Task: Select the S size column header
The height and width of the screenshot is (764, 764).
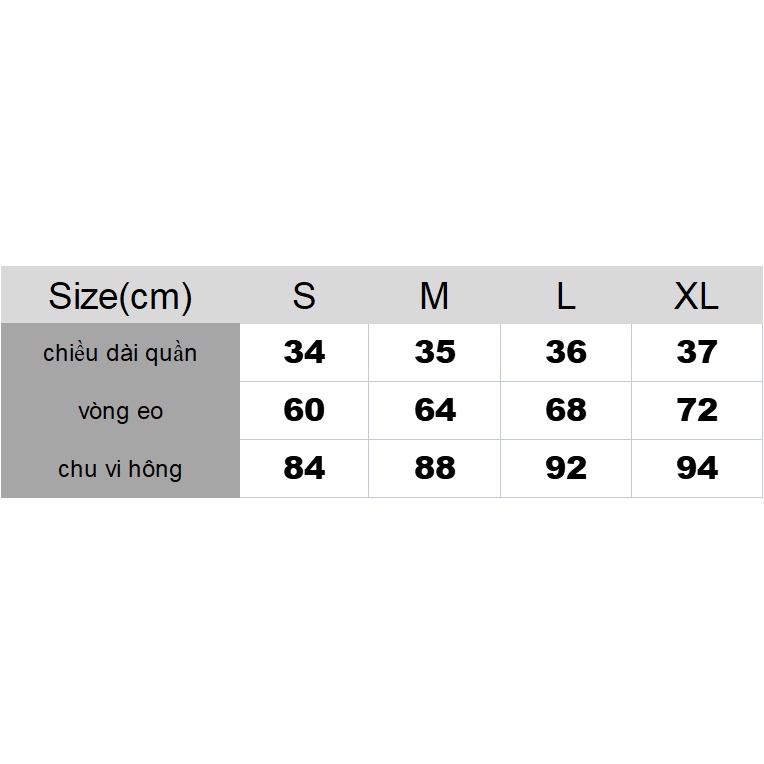Action: [304, 296]
